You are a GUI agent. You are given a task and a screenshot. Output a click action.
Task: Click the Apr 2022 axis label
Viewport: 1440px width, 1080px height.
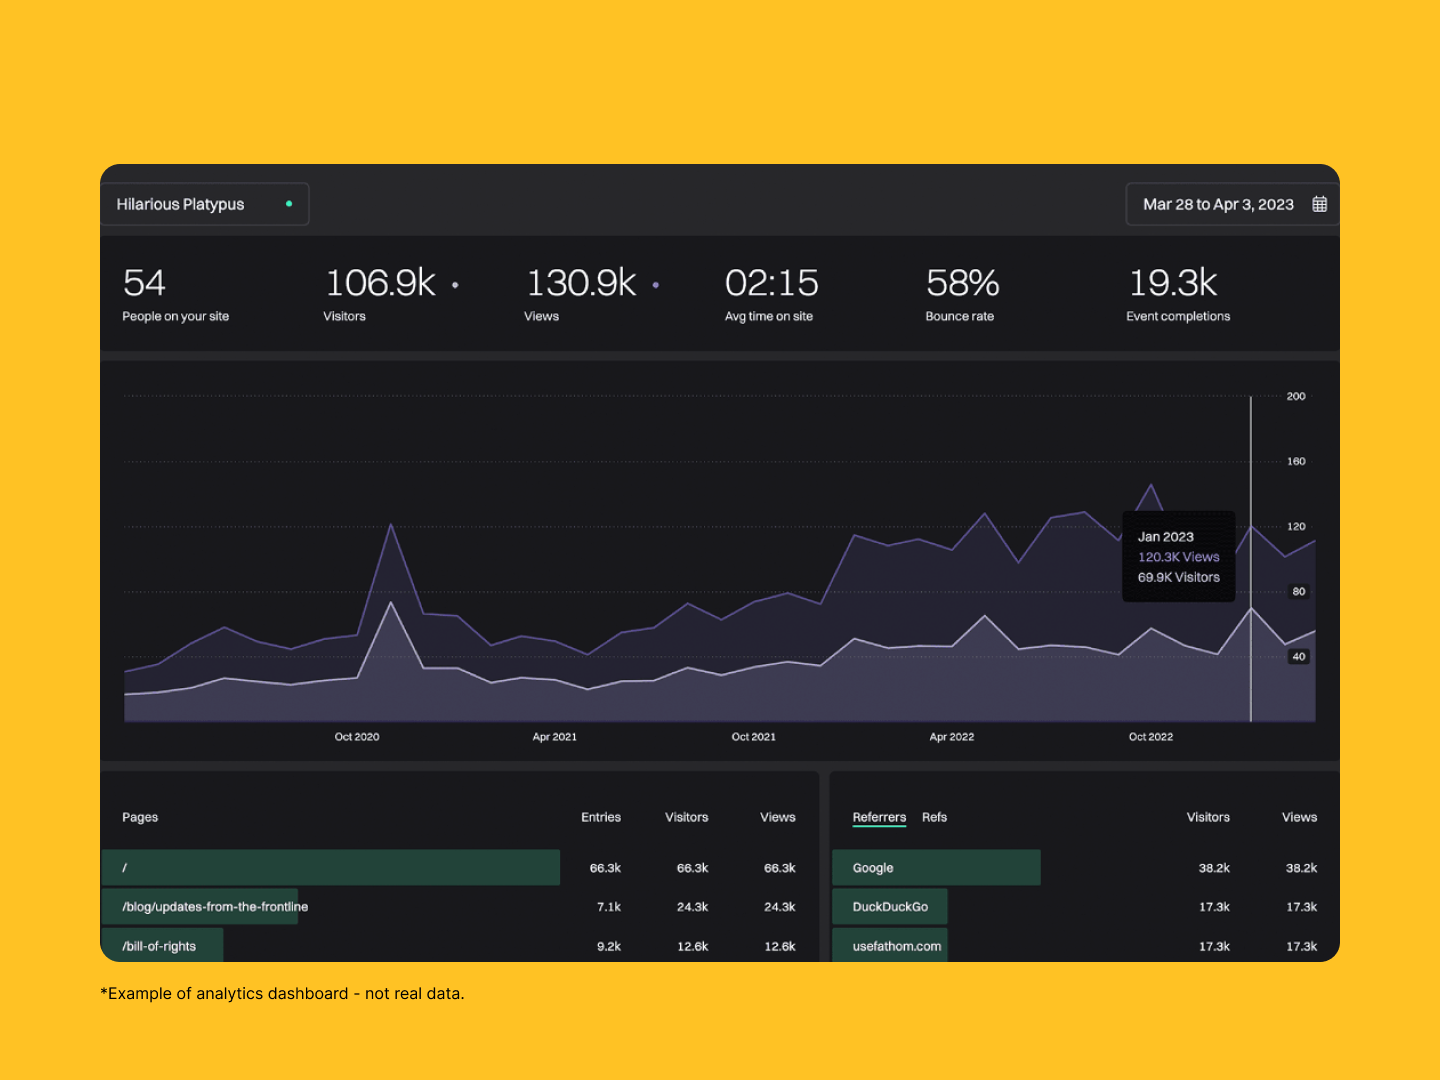tap(952, 737)
